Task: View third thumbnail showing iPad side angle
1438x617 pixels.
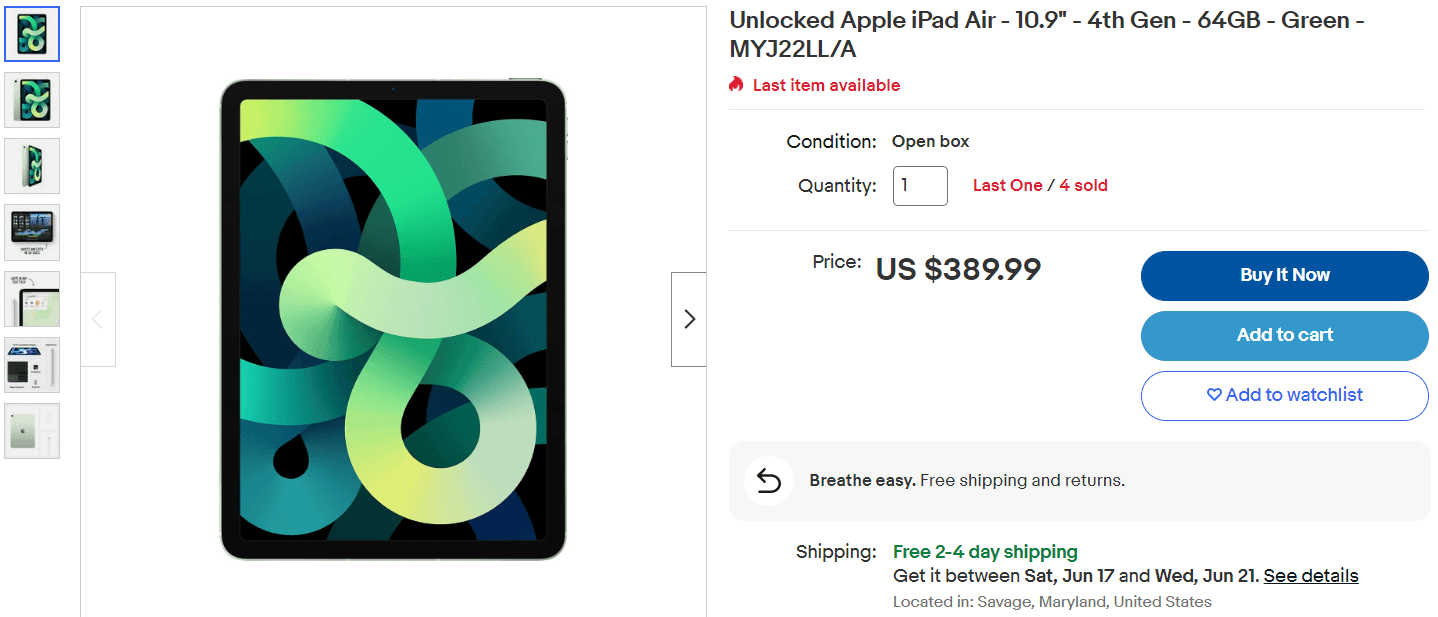Action: 32,166
